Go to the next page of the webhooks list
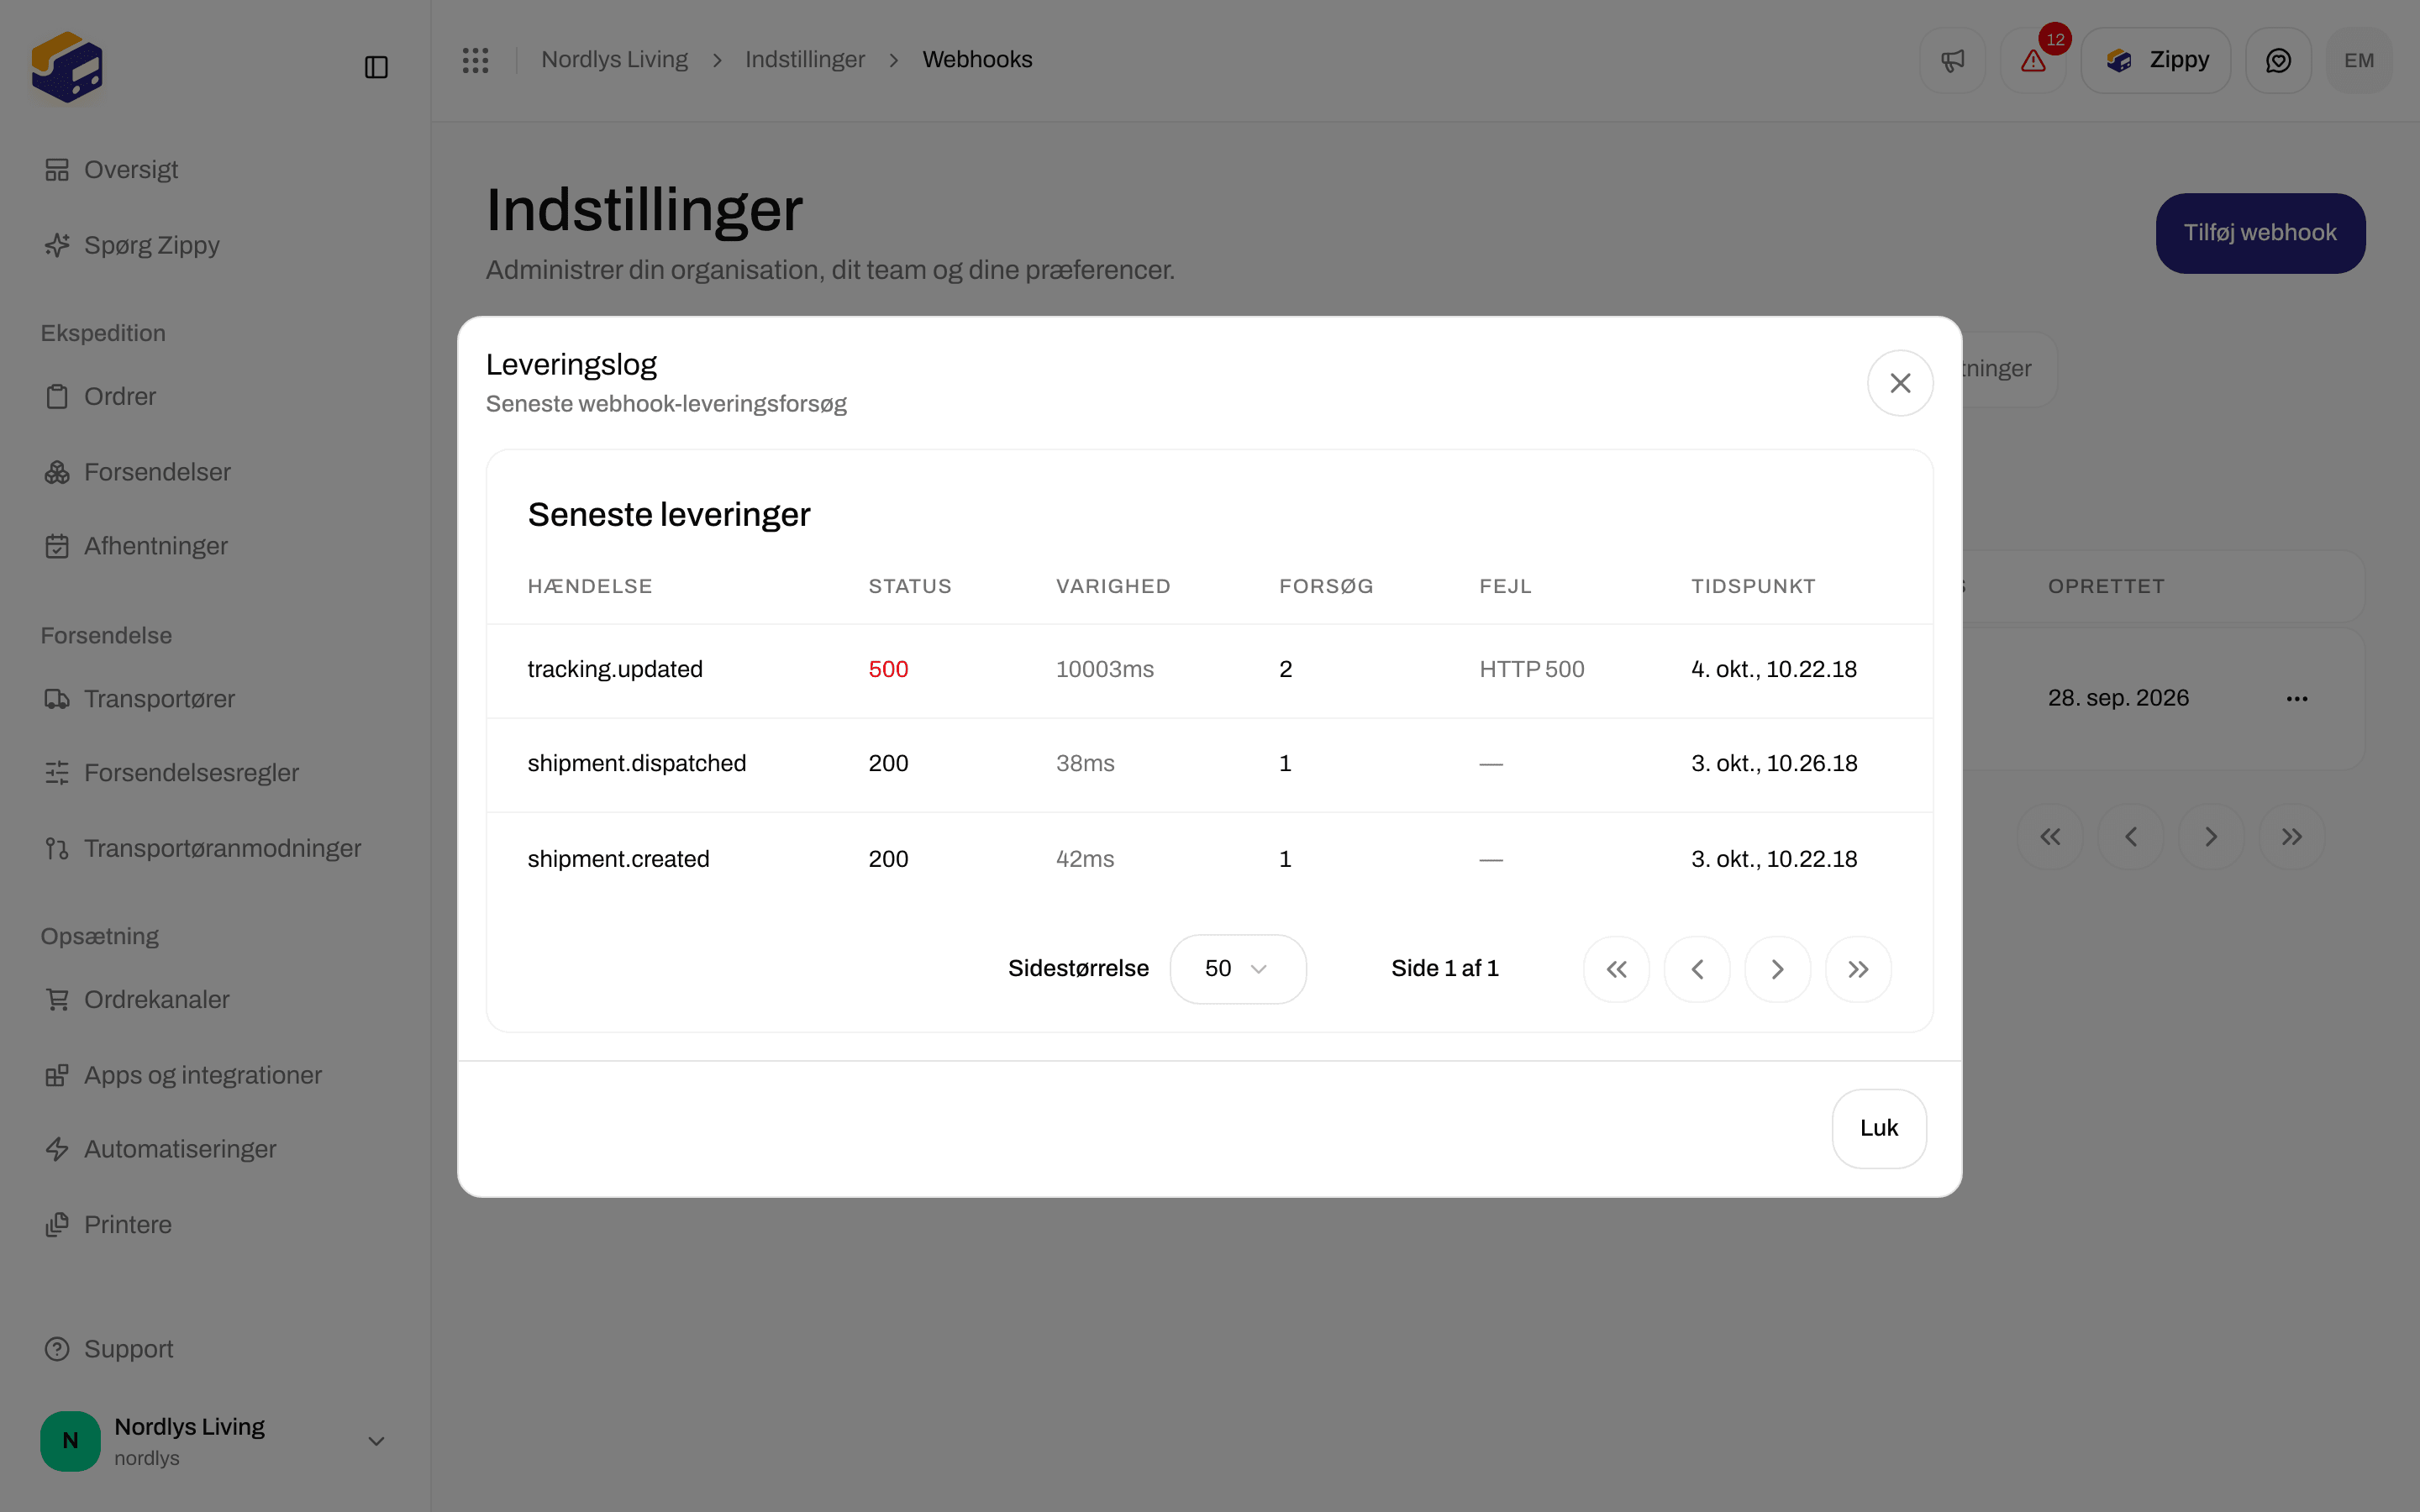Image resolution: width=2420 pixels, height=1512 pixels. (x=2211, y=837)
